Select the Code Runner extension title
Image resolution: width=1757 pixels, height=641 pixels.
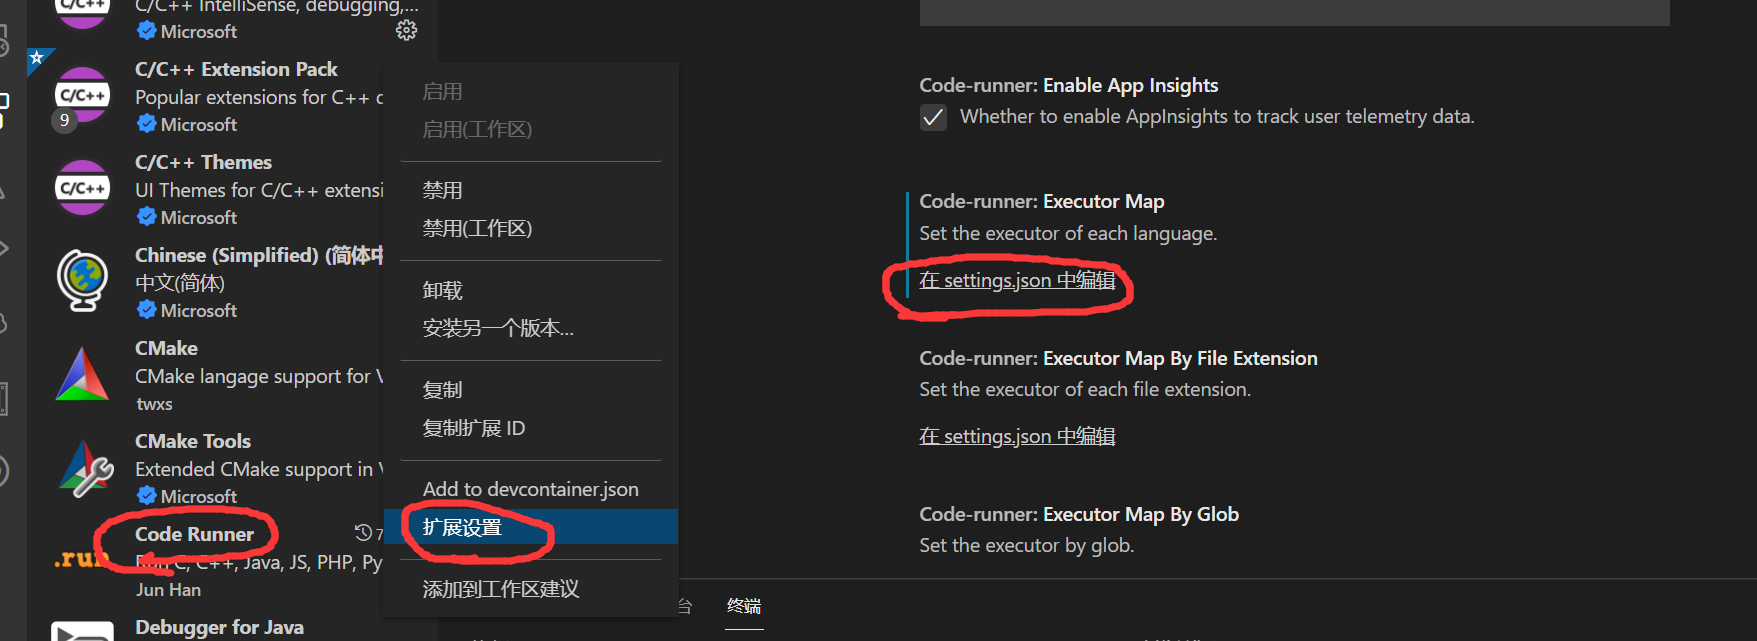pos(194,534)
